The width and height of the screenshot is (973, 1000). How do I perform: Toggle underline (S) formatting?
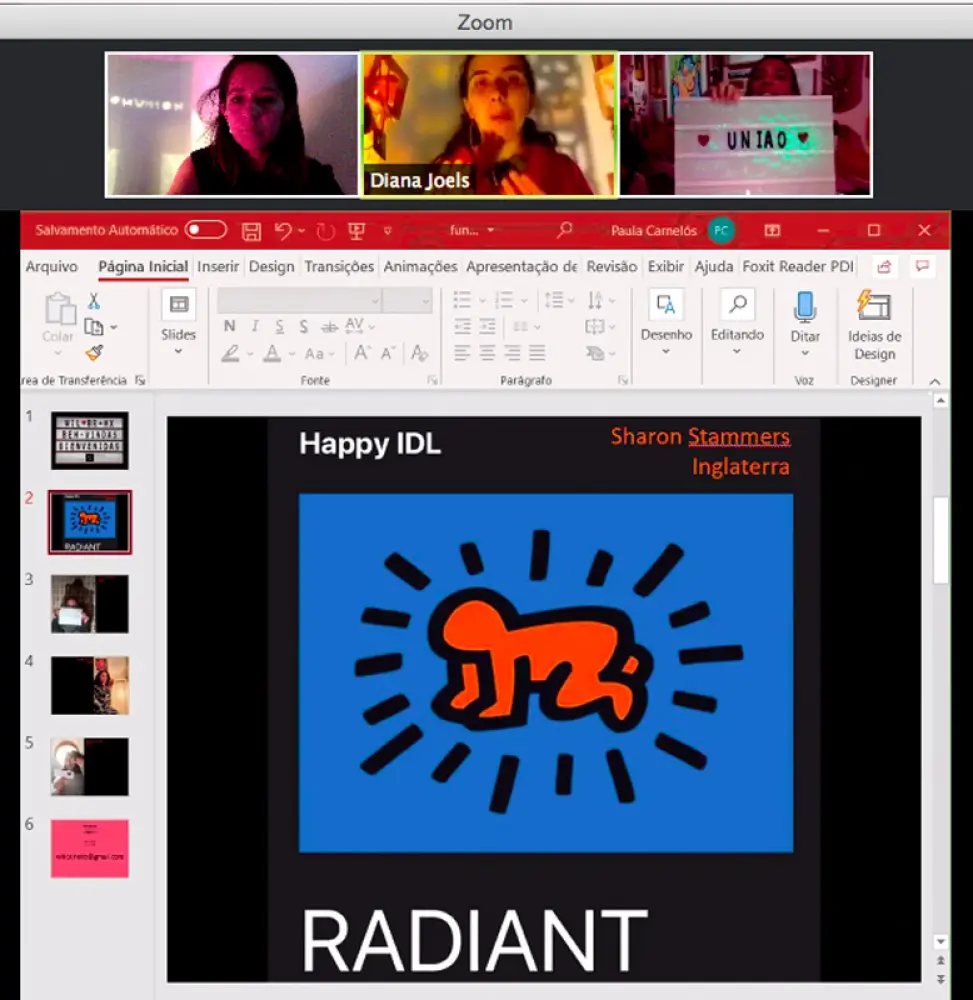[x=279, y=327]
